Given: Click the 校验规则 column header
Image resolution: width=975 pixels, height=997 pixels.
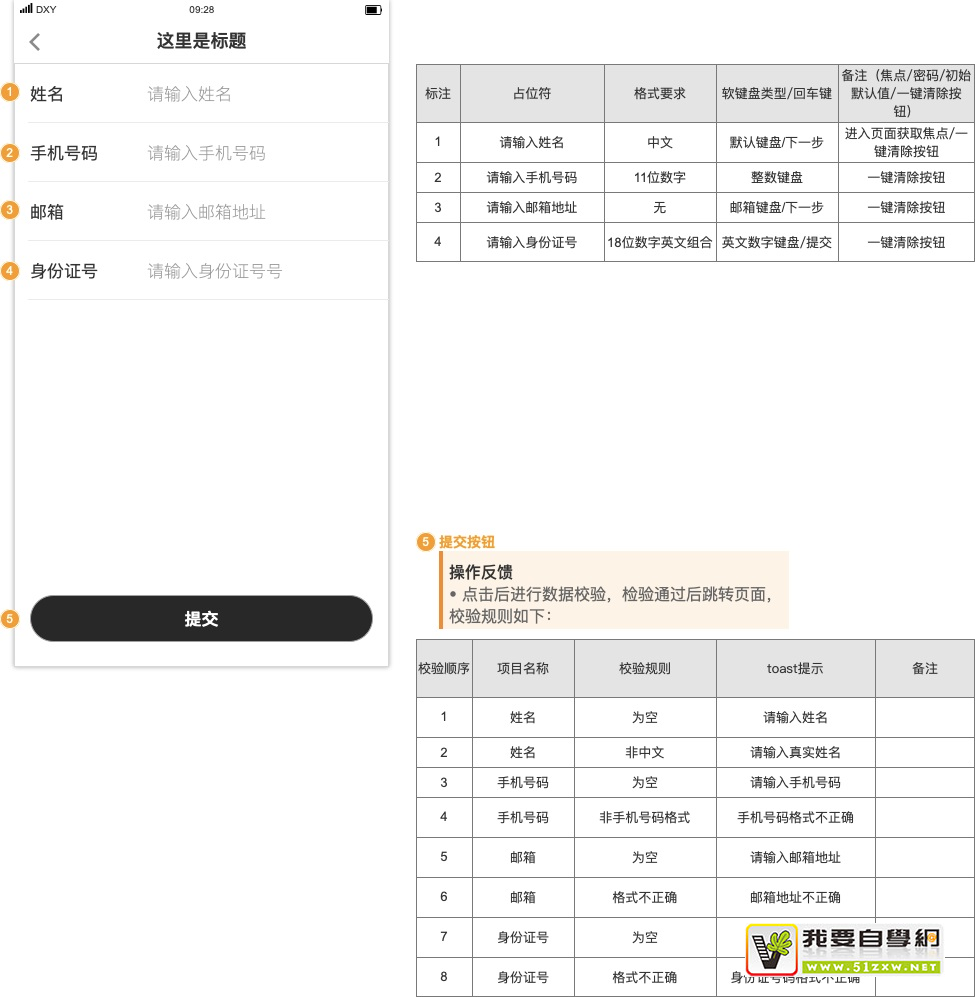Looking at the screenshot, I should pyautogui.click(x=645, y=668).
